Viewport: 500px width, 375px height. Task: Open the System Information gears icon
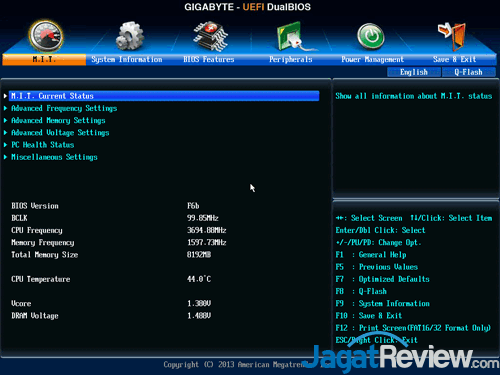pos(130,36)
